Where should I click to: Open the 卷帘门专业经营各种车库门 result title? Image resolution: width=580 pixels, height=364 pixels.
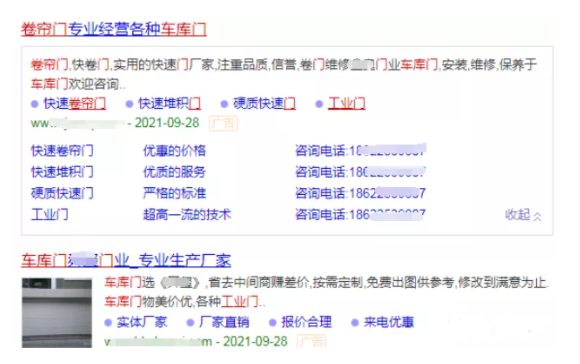(x=114, y=29)
